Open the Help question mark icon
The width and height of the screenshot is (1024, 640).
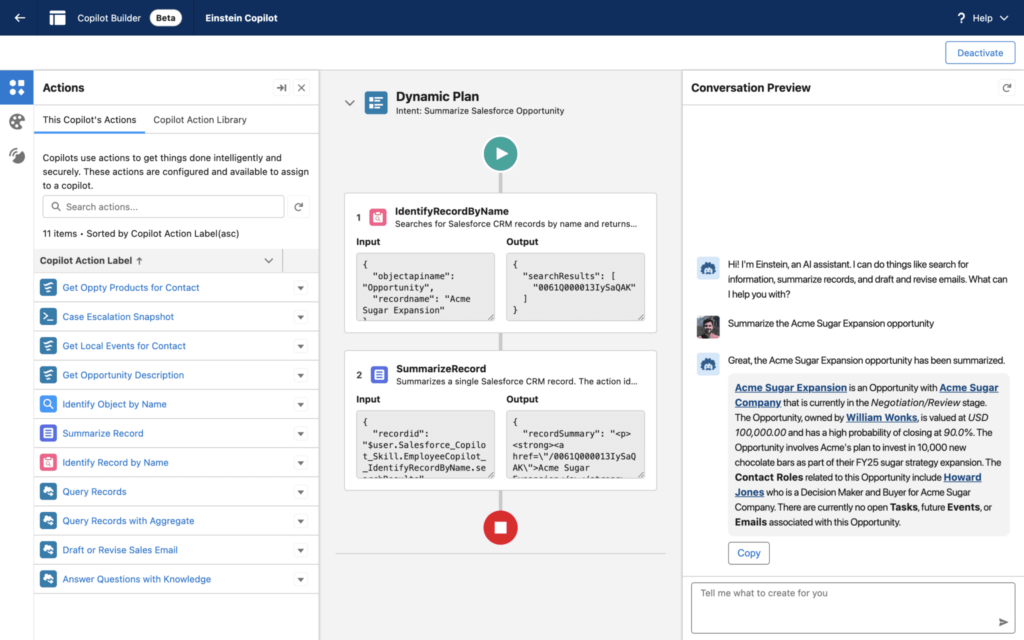click(961, 18)
